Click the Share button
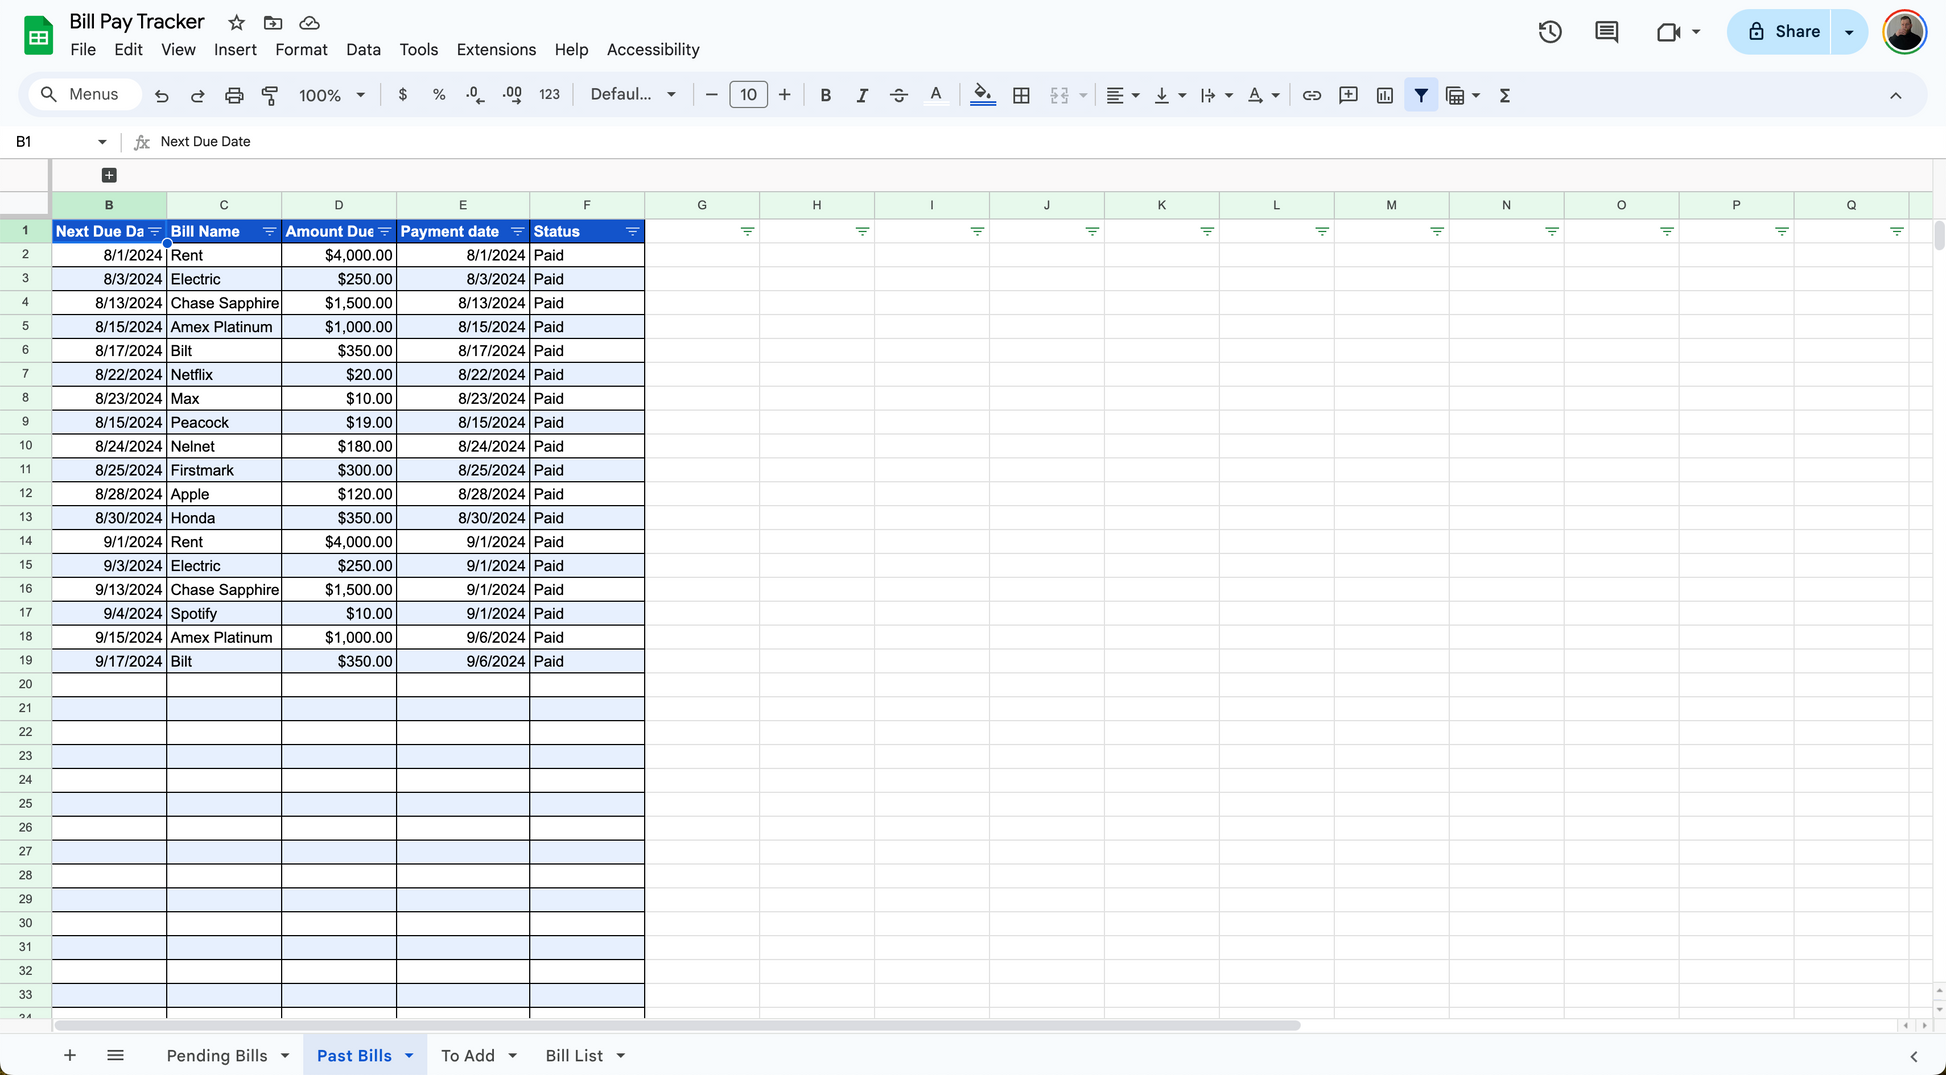This screenshot has width=1946, height=1075. [x=1783, y=32]
